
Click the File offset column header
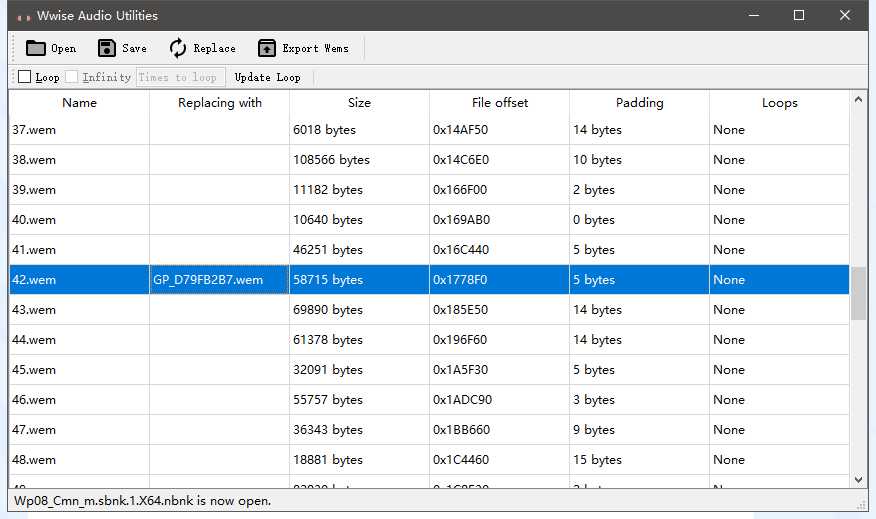[499, 103]
